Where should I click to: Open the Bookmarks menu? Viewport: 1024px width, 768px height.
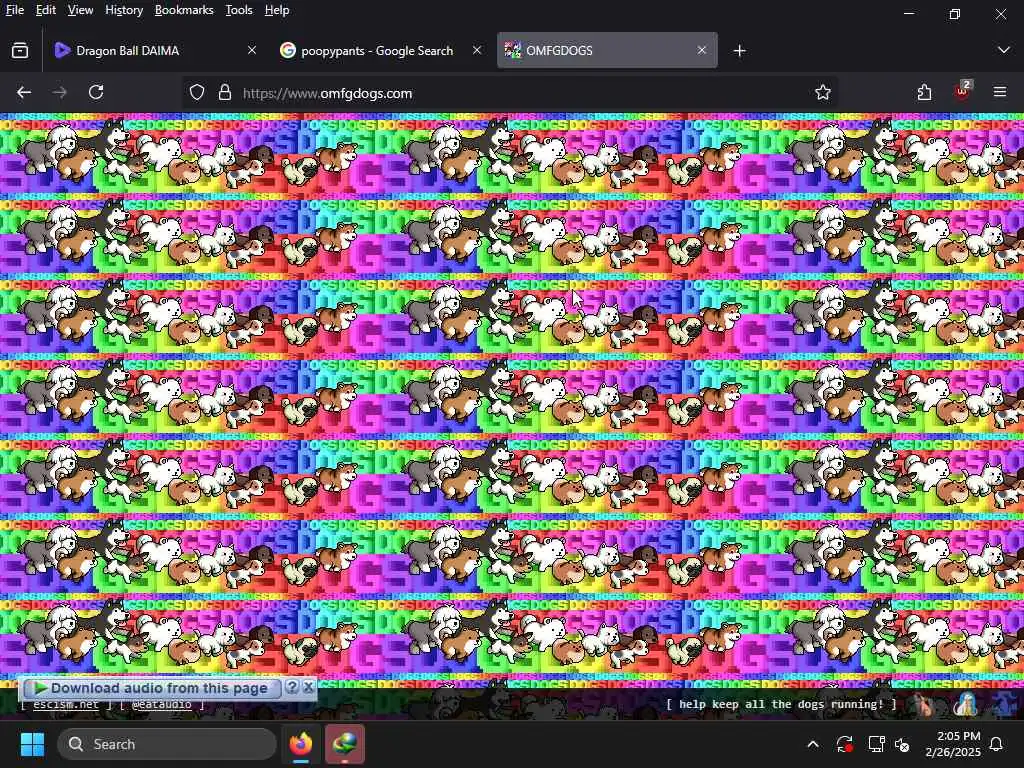tap(184, 10)
